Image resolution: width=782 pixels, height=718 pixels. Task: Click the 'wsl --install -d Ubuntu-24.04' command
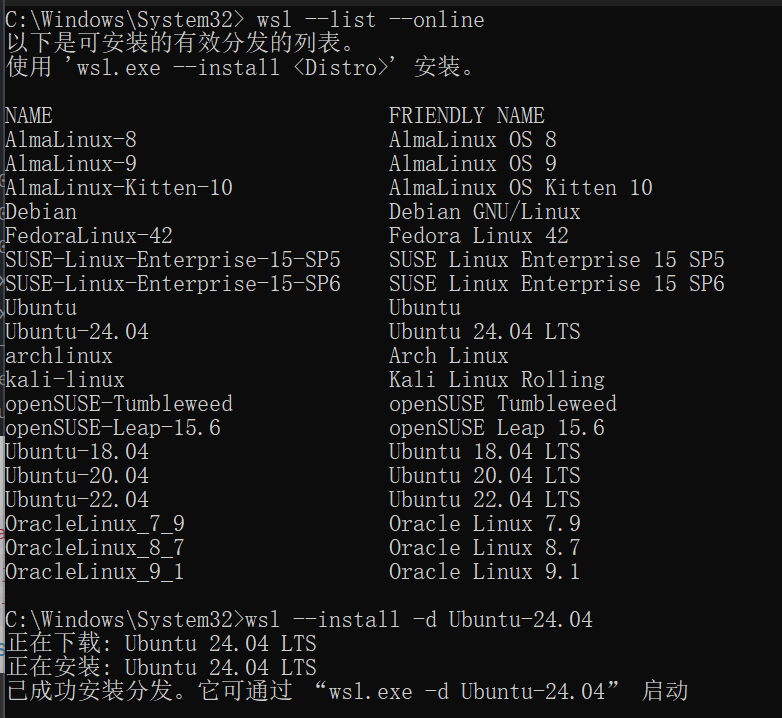click(418, 620)
